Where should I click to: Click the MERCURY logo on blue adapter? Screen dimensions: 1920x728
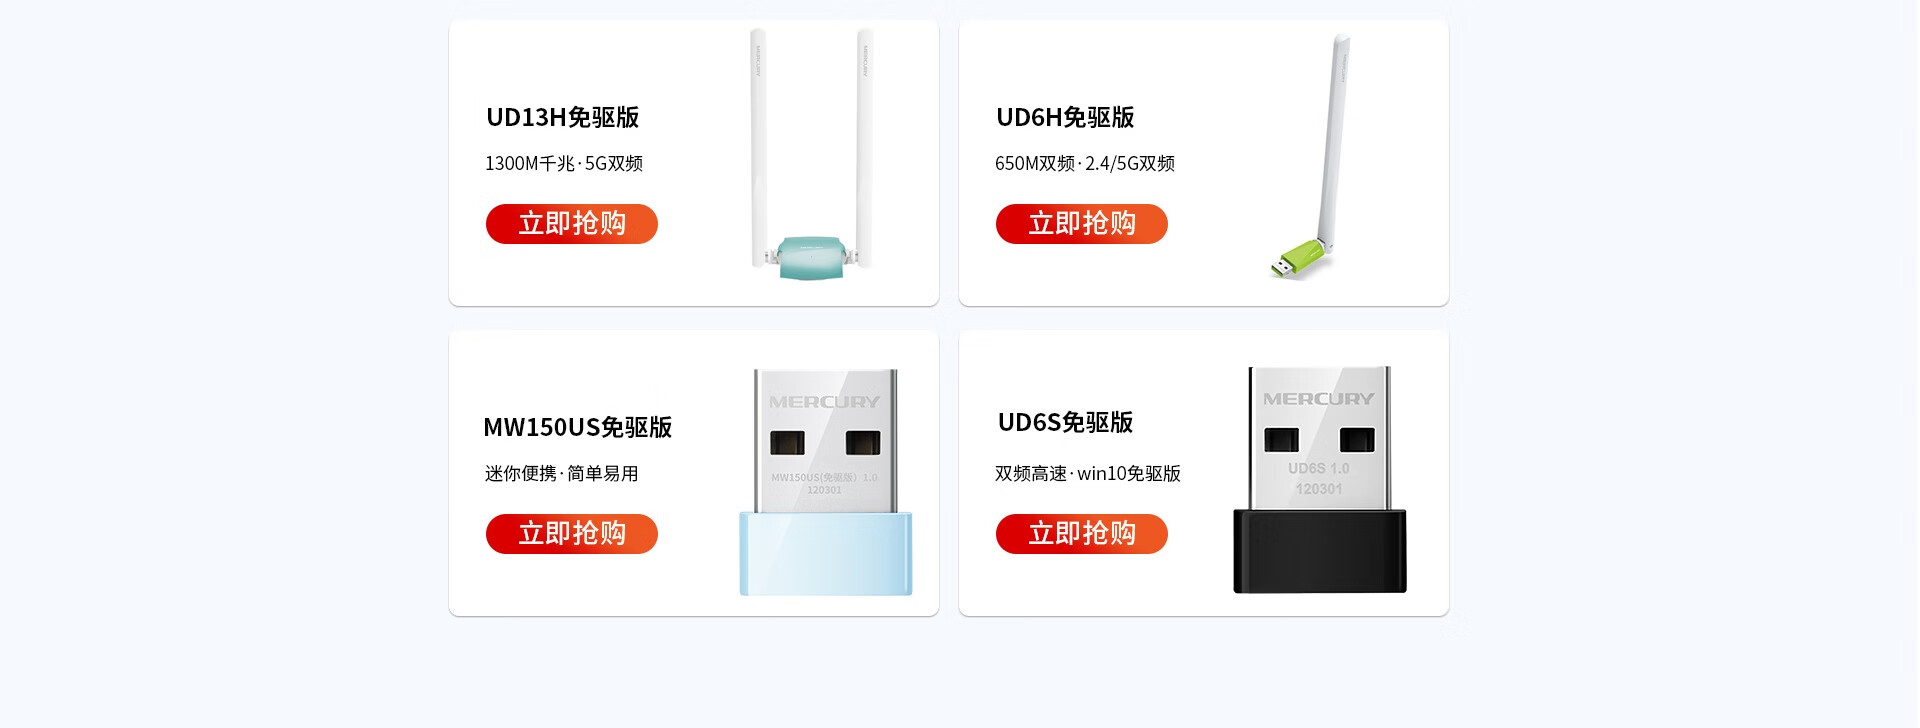click(x=825, y=402)
